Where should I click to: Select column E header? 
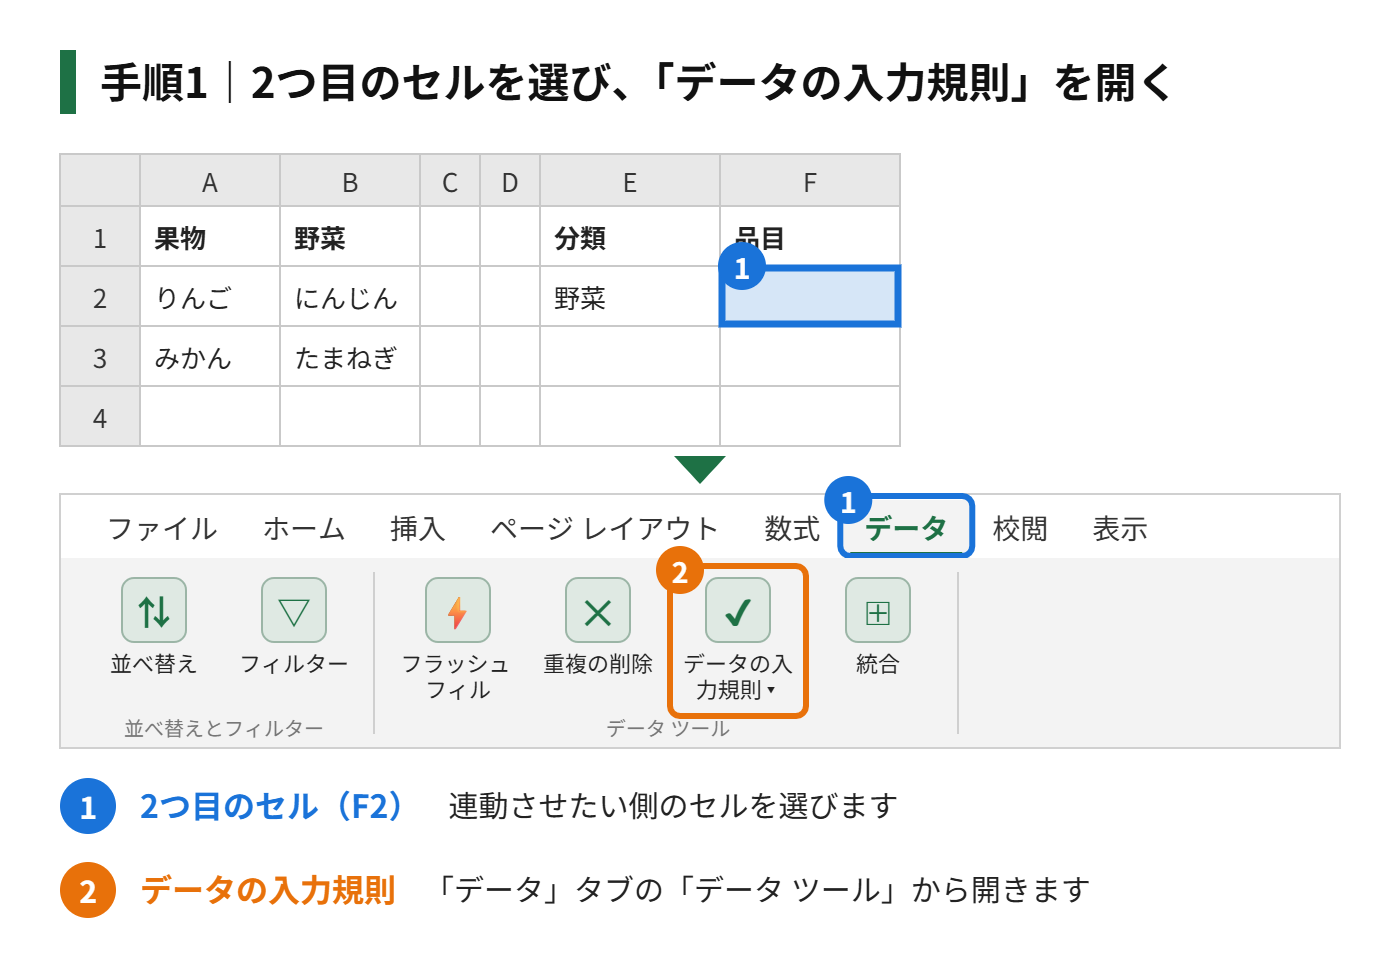(630, 181)
